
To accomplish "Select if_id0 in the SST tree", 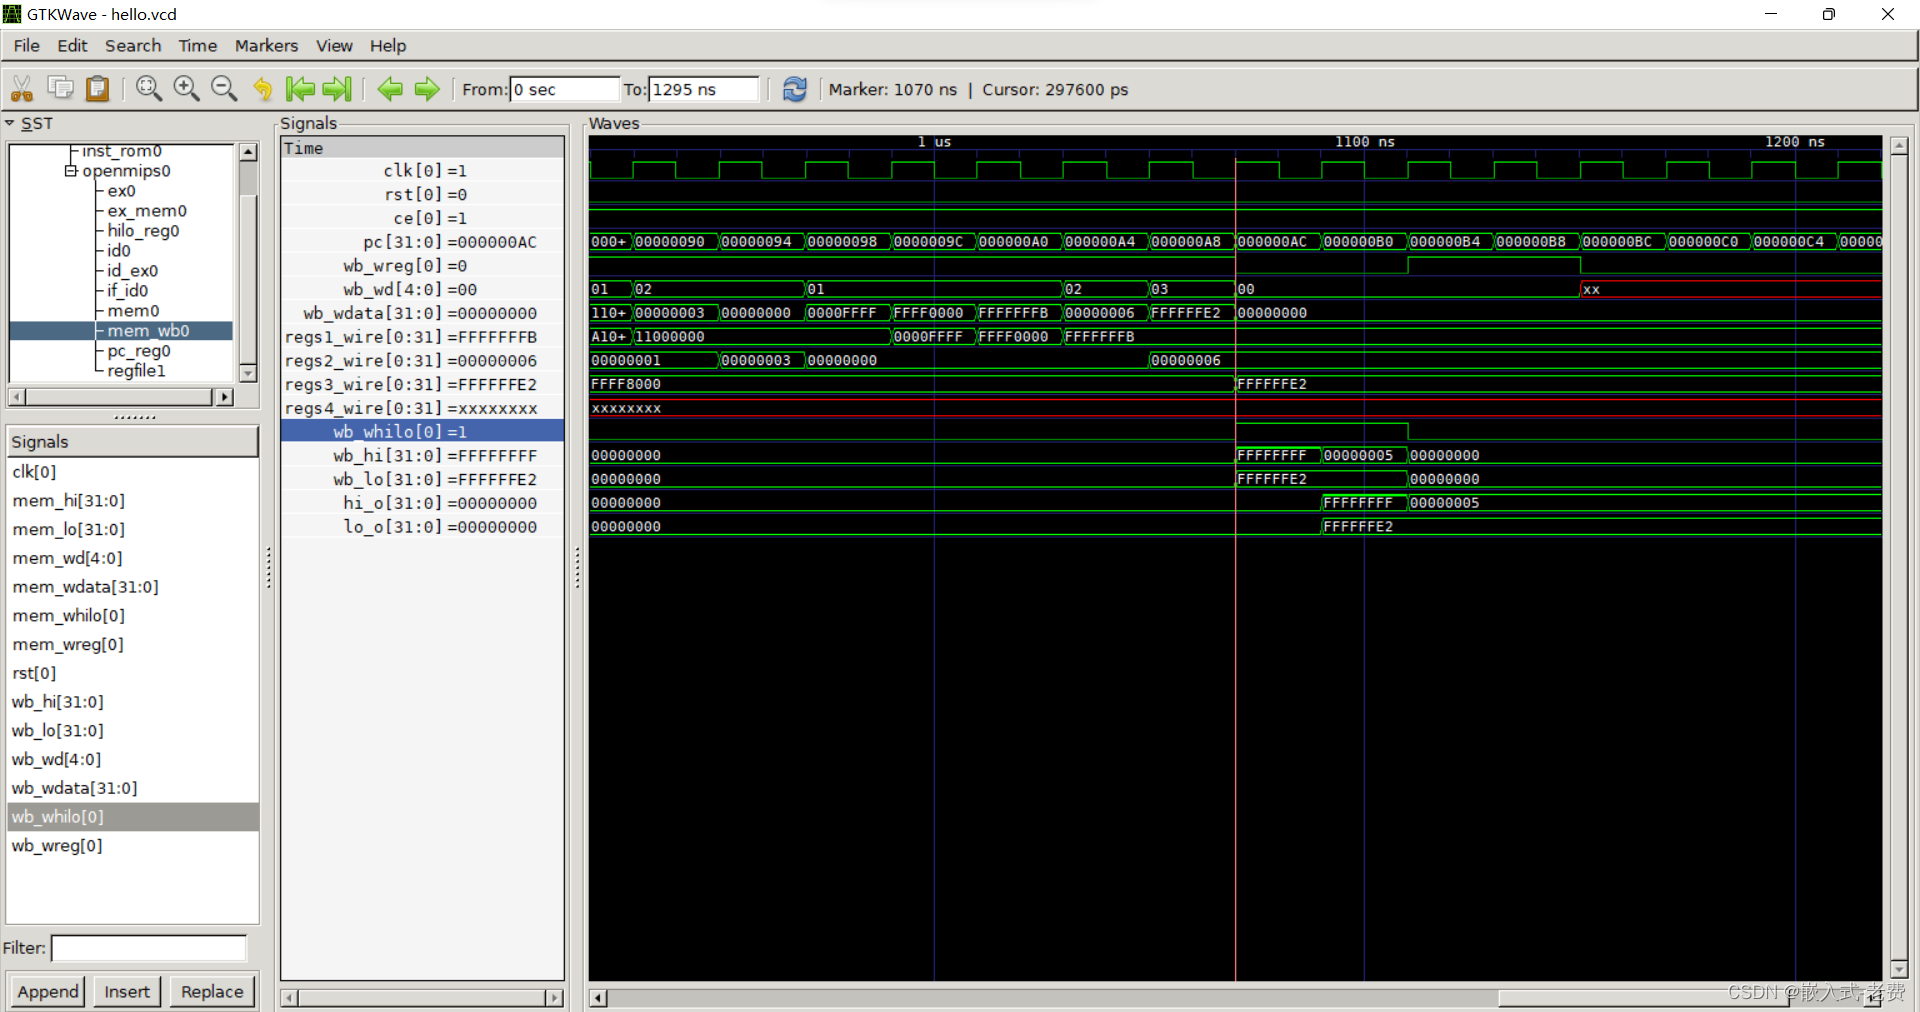I will [127, 291].
